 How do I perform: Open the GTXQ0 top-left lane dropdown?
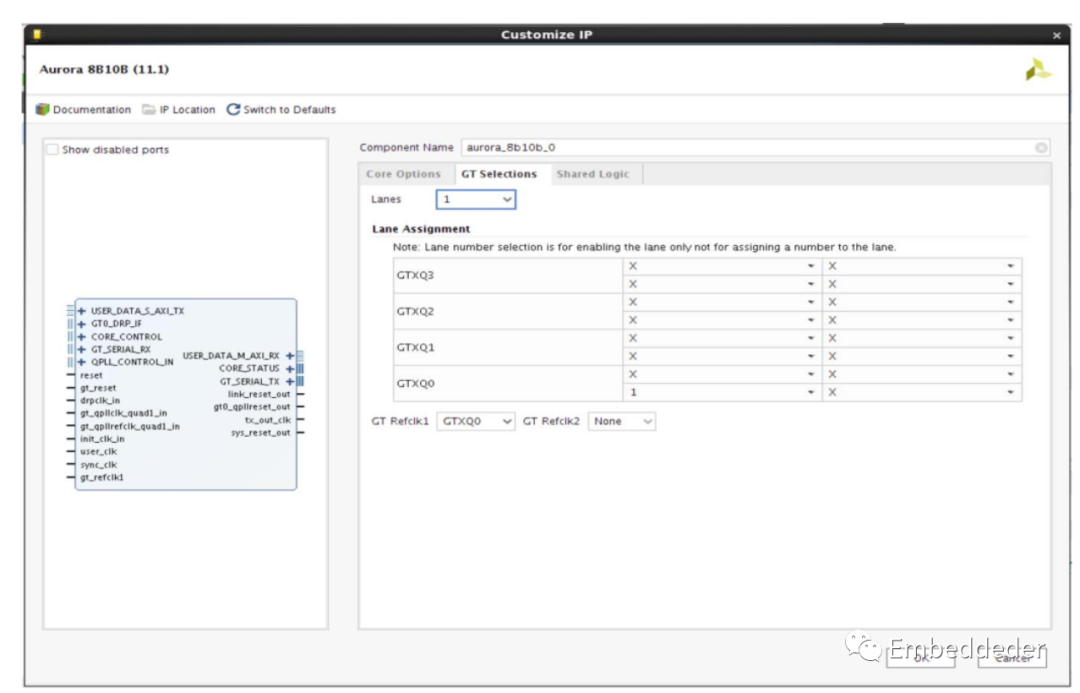pos(723,374)
